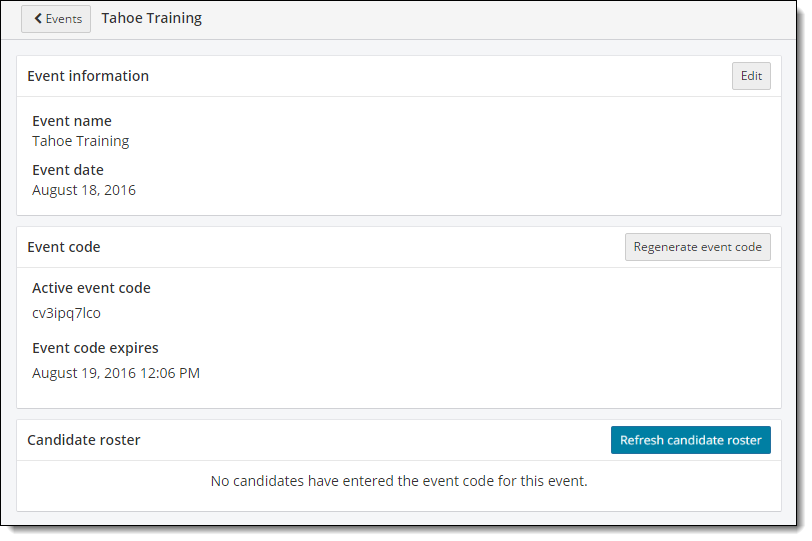Viewport: 812px width, 541px height.
Task: Click the word Events in the back button
Action: click(x=64, y=19)
